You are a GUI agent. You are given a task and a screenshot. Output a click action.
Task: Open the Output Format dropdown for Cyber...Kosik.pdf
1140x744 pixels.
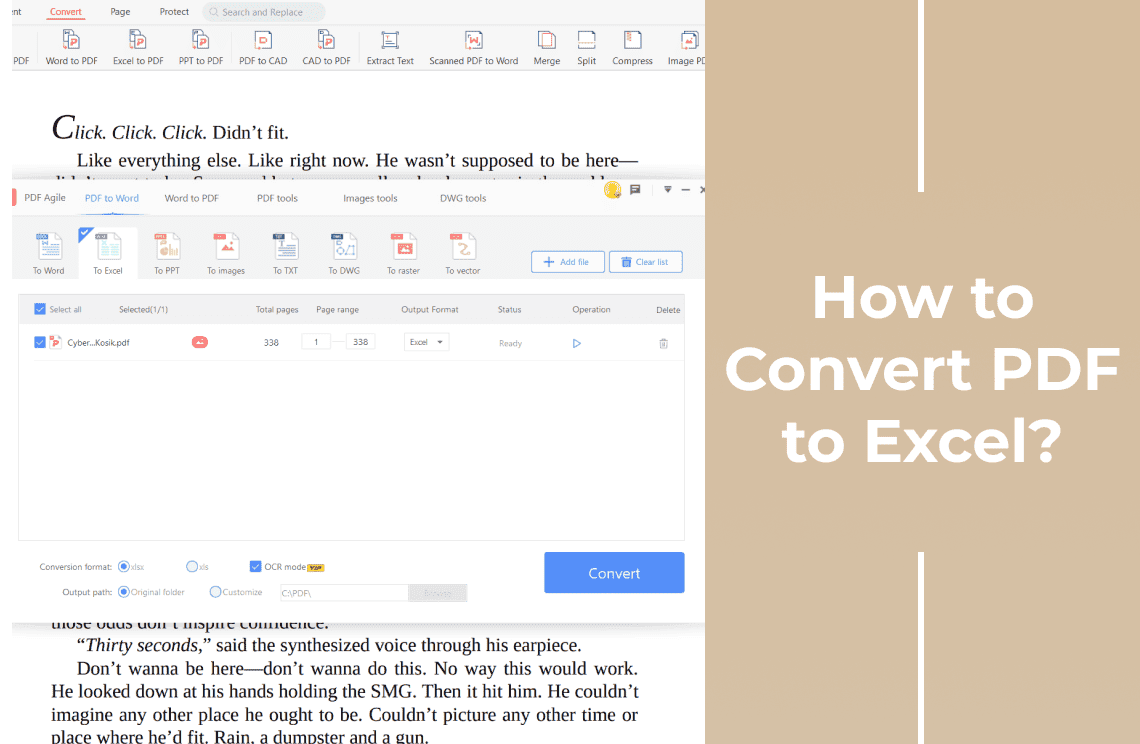[427, 341]
